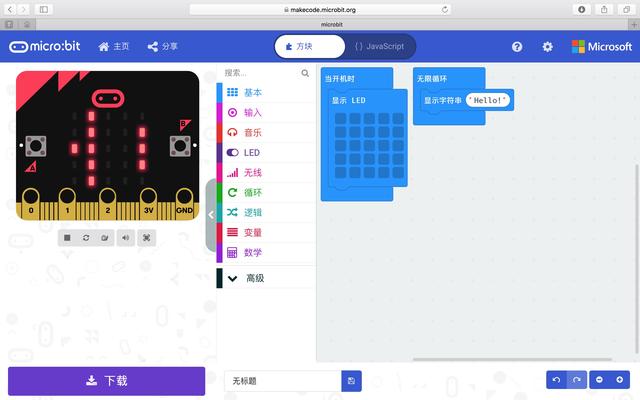Screen dimensions: 640x400
Task: Zoom in the blocks workspace
Action: (620, 380)
